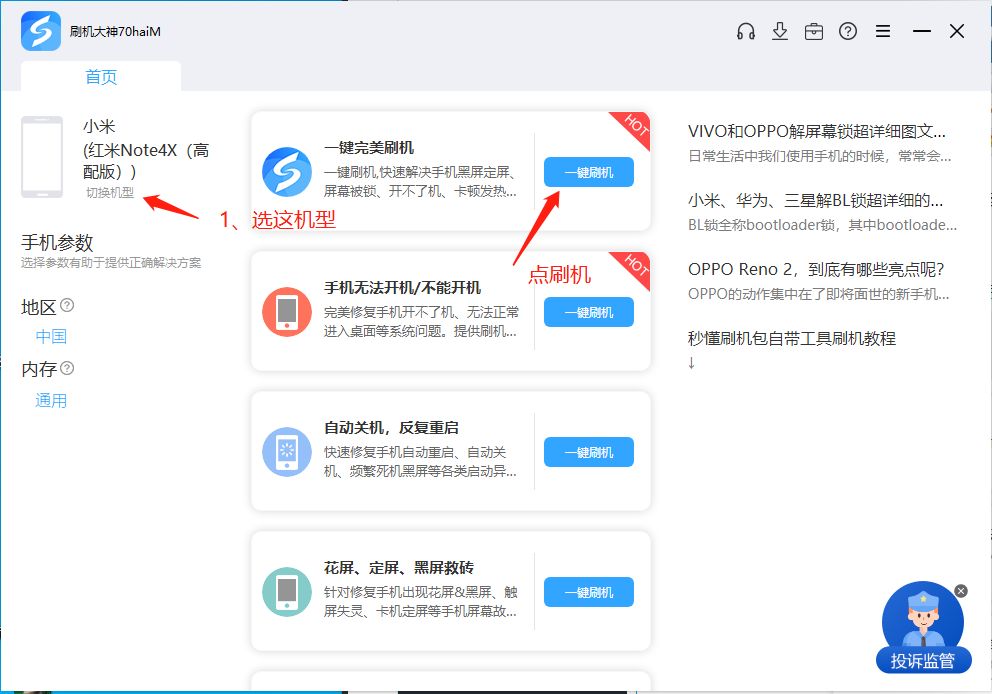The width and height of the screenshot is (992, 694).
Task: Click the 花屏、定屏 teal phone icon
Action: pyautogui.click(x=287, y=592)
